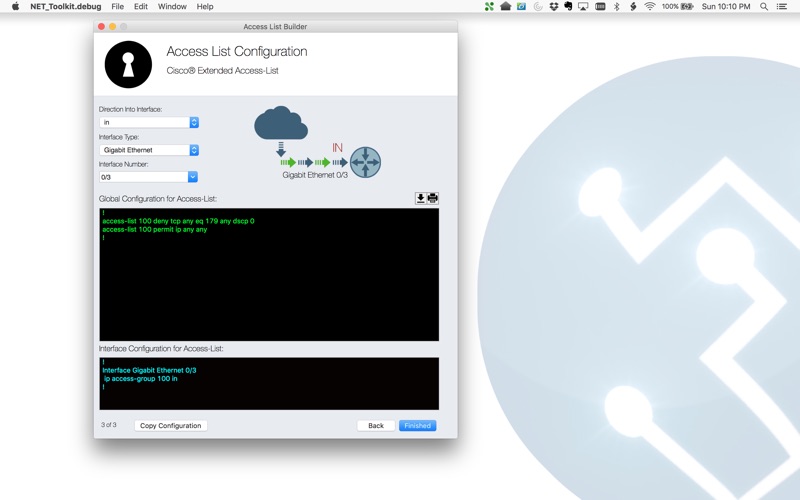Open the File menu
This screenshot has width=800, height=500.
(117, 7)
